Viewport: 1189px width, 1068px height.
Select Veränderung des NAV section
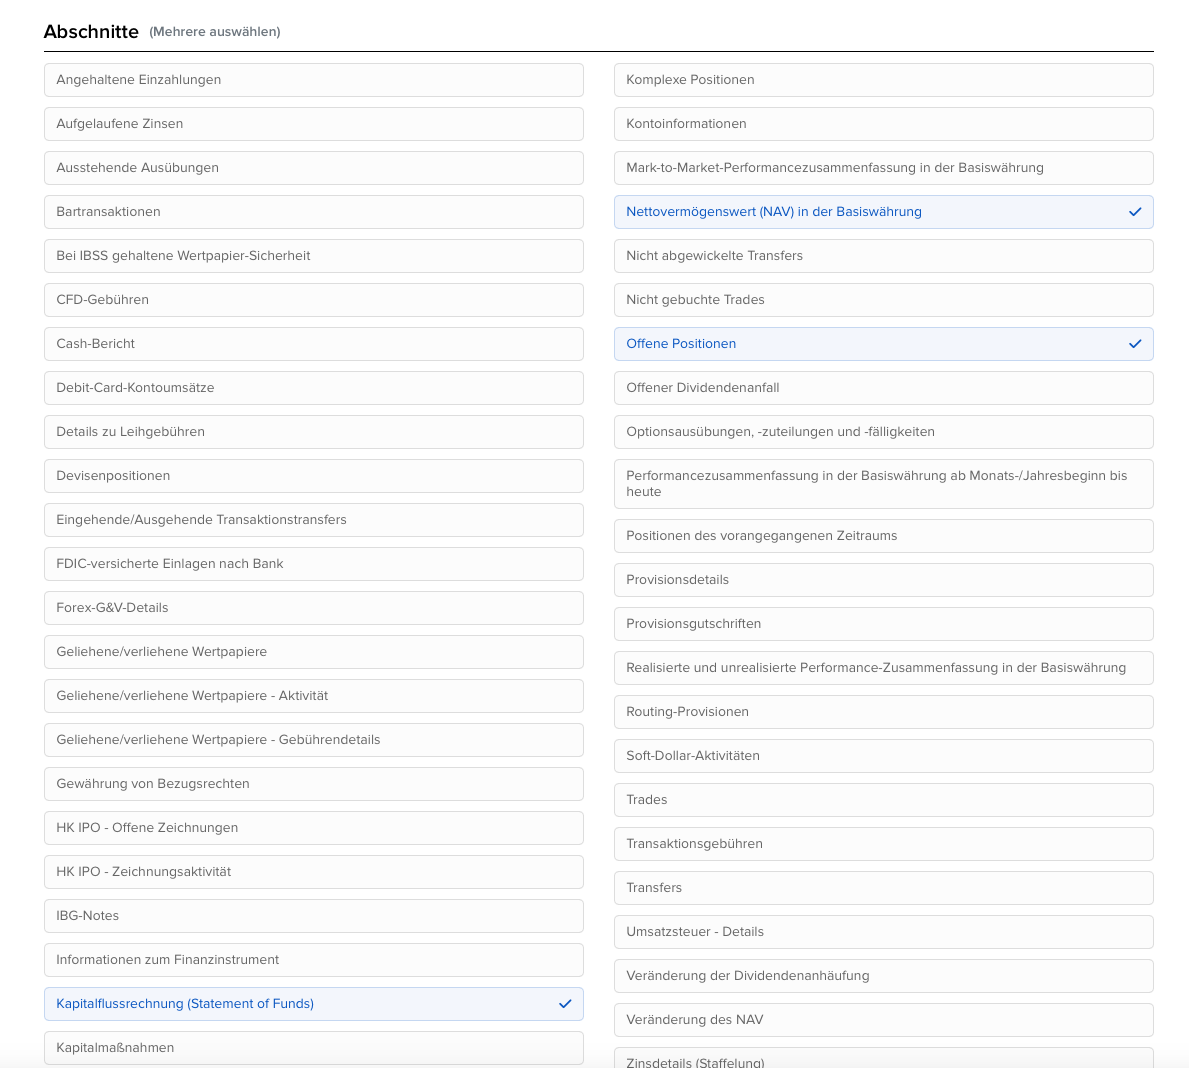[x=883, y=1019]
